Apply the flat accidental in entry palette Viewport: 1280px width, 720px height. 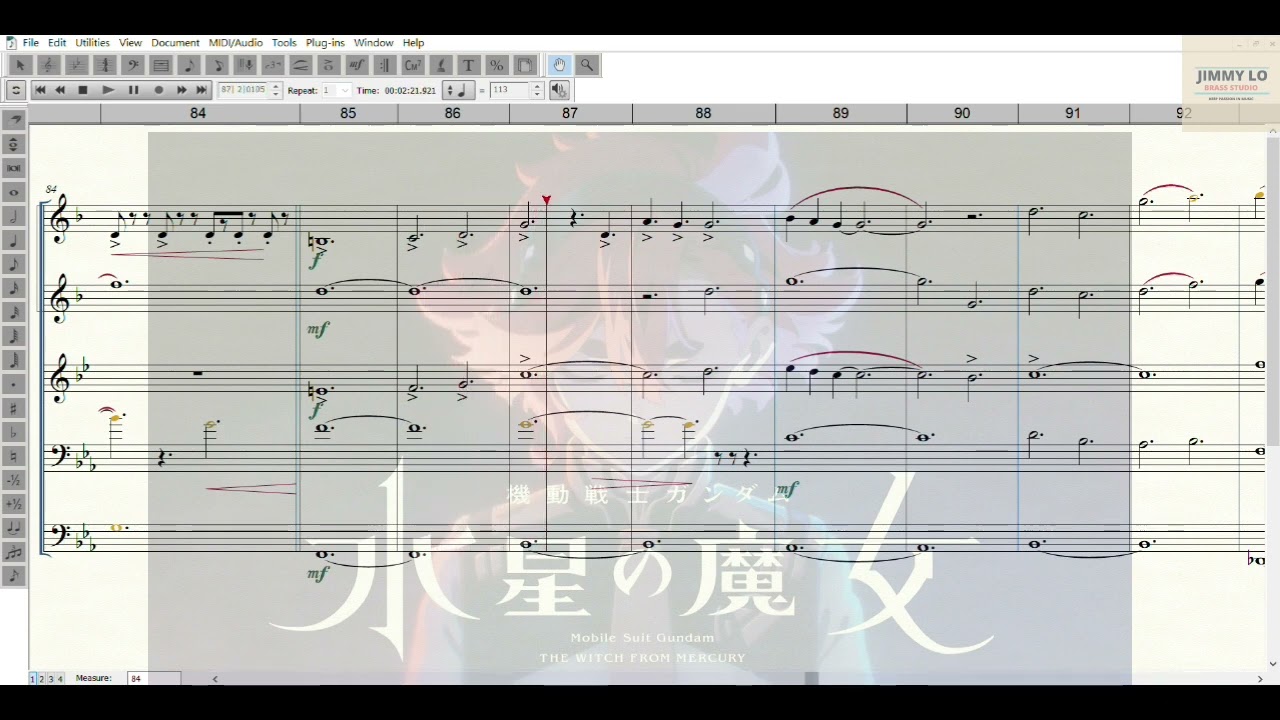pyautogui.click(x=14, y=432)
